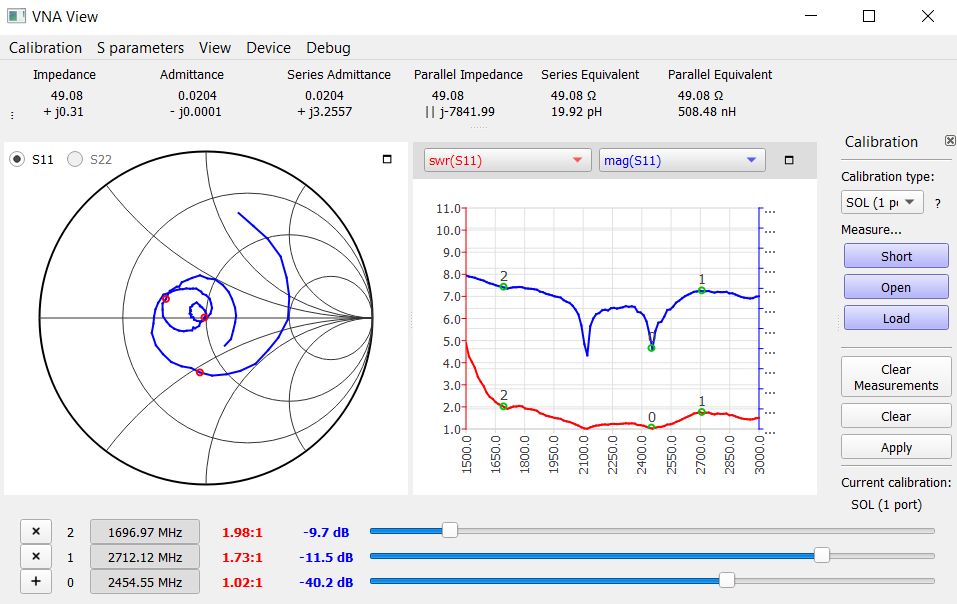Image resolution: width=957 pixels, height=604 pixels.
Task: Open the S parameters menu
Action: 140,48
